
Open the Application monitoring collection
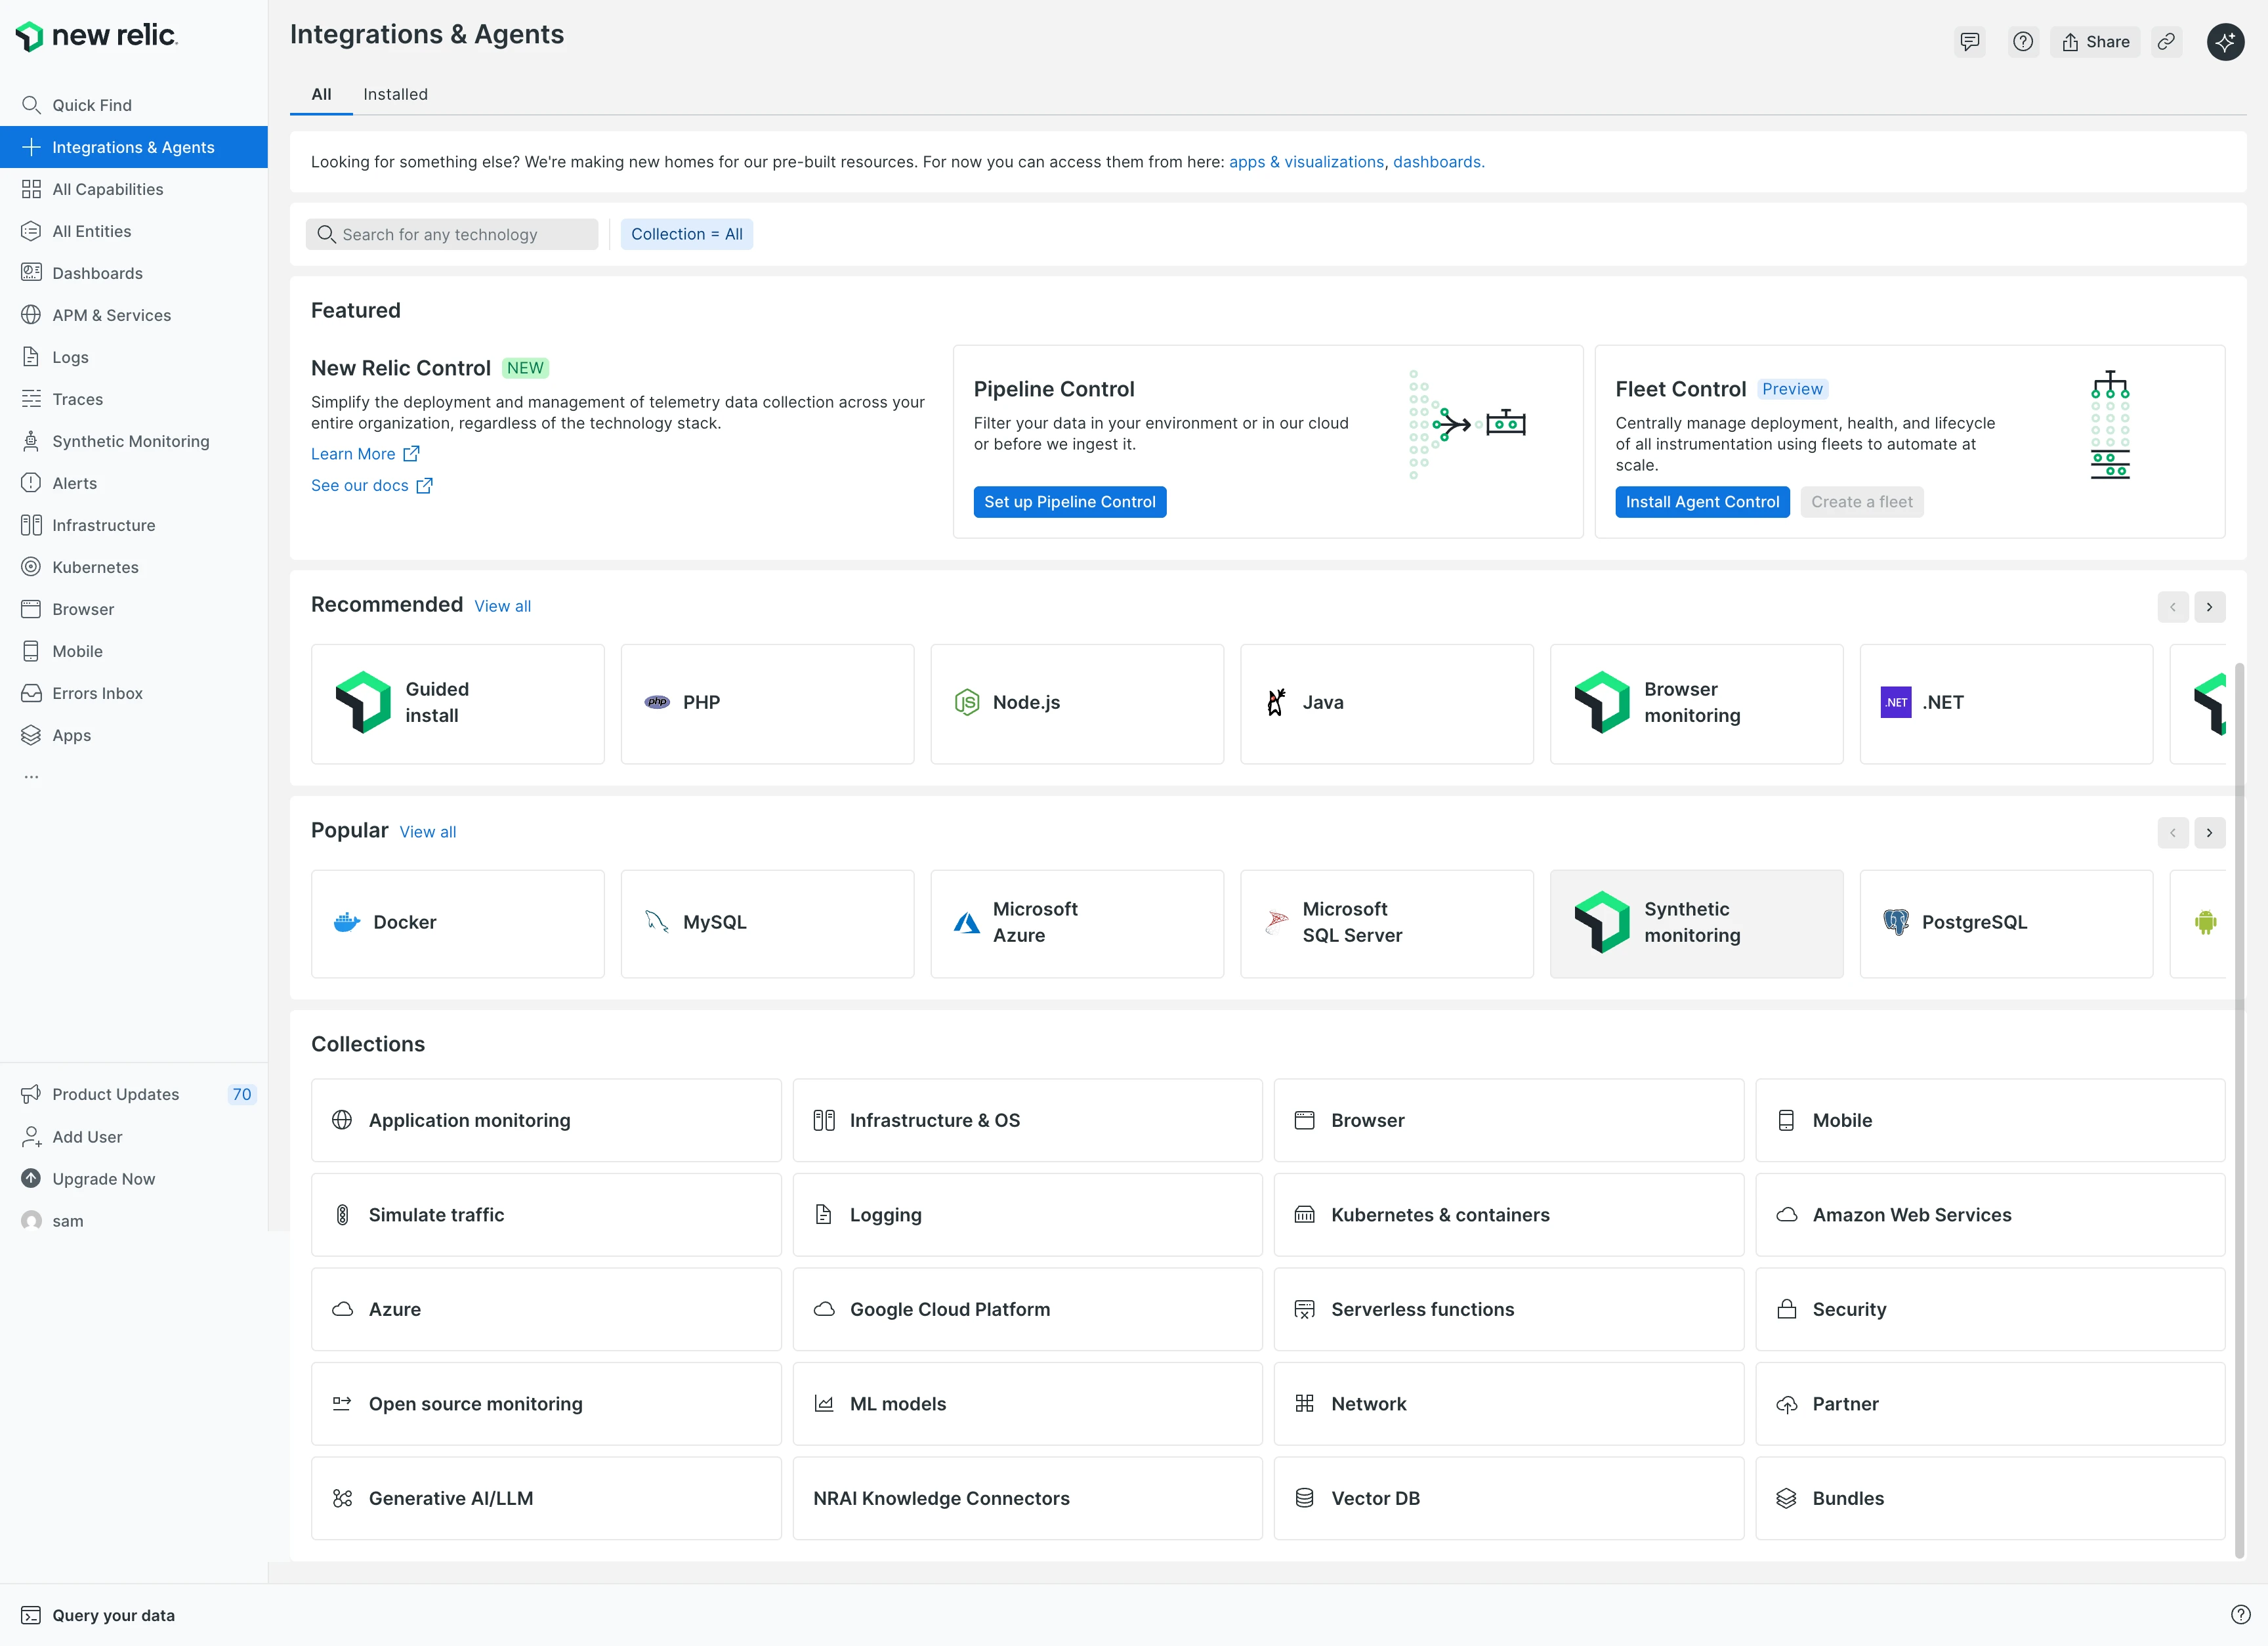(x=546, y=1120)
